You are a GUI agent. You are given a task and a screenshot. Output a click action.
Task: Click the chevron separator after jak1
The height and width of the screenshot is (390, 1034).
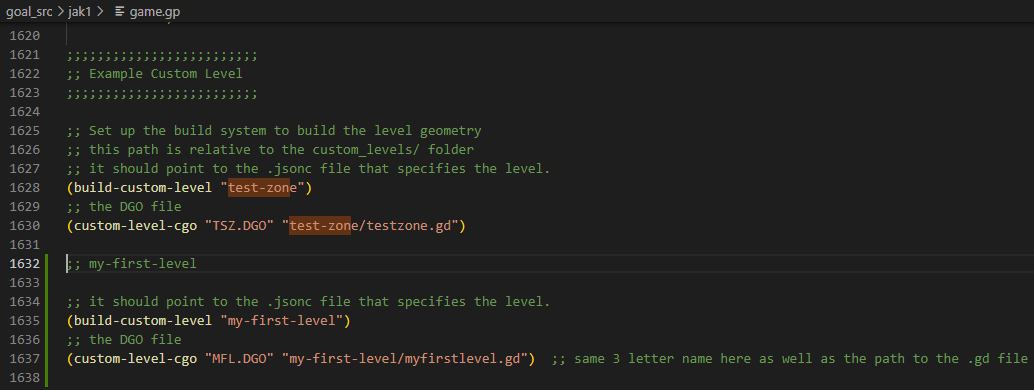[100, 12]
